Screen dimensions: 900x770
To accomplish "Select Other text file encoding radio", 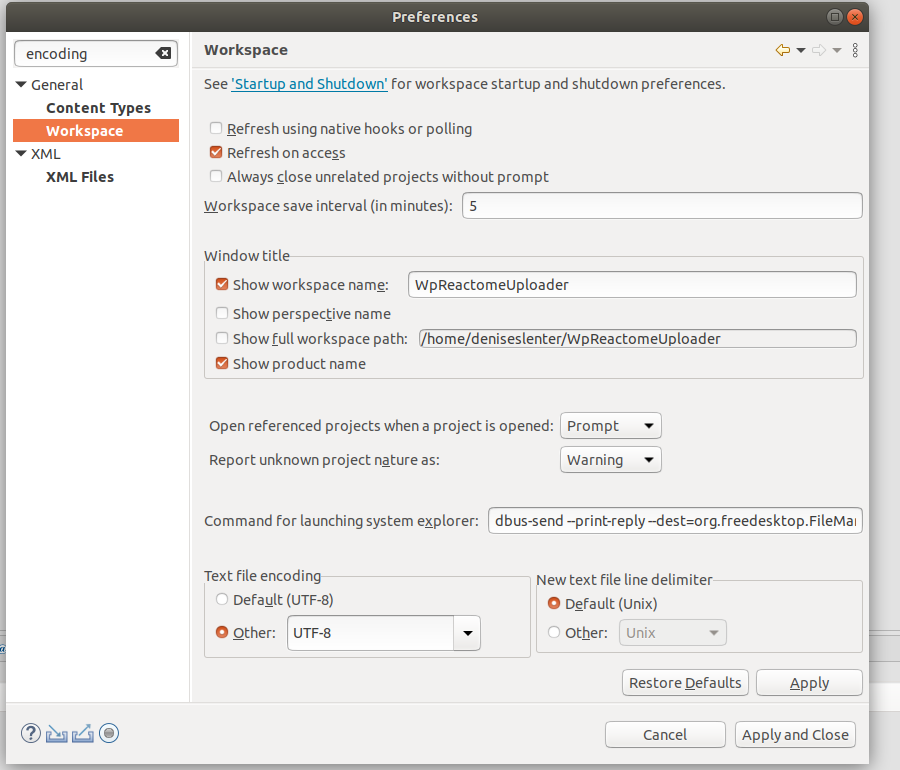I will point(222,632).
